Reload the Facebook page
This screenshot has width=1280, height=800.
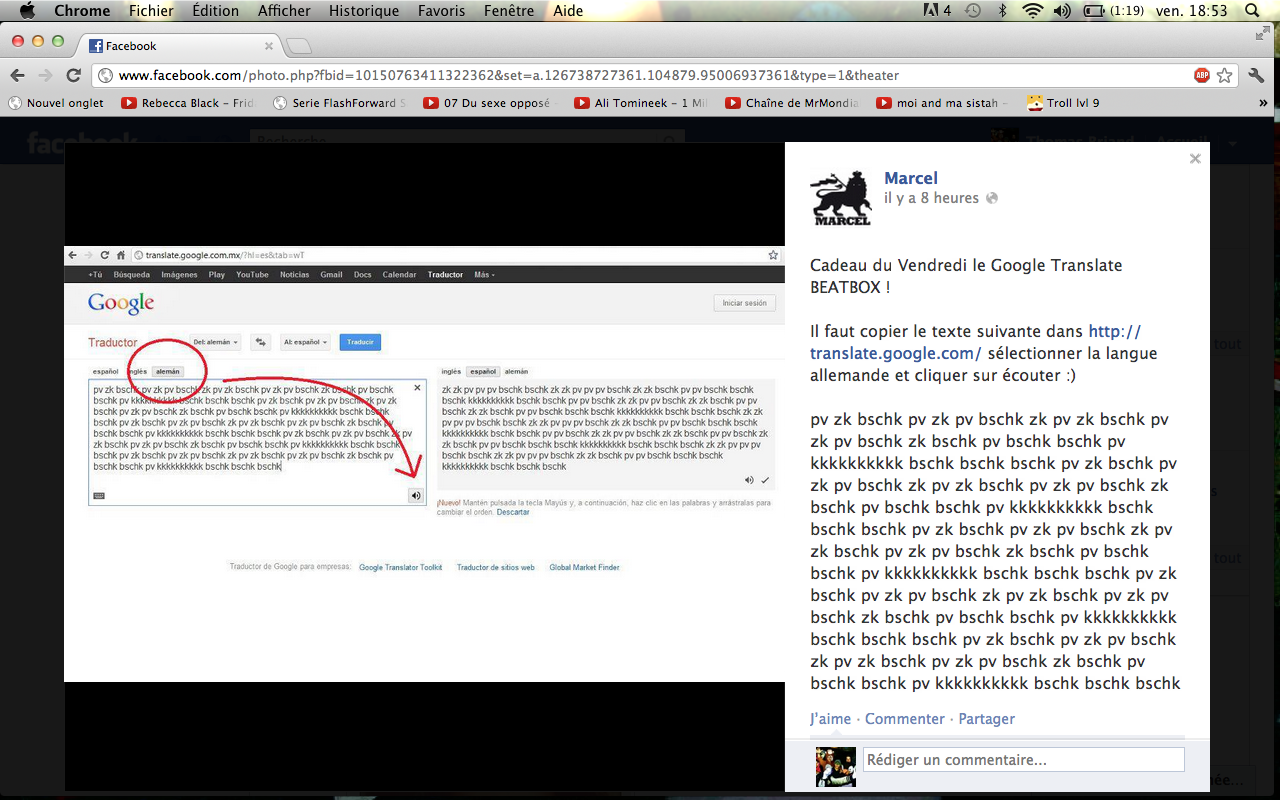click(73, 75)
